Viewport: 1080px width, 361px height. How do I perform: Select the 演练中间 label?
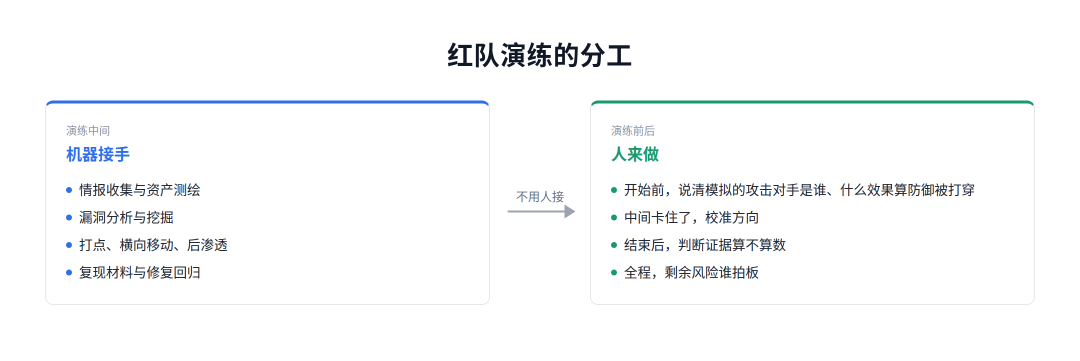(88, 131)
